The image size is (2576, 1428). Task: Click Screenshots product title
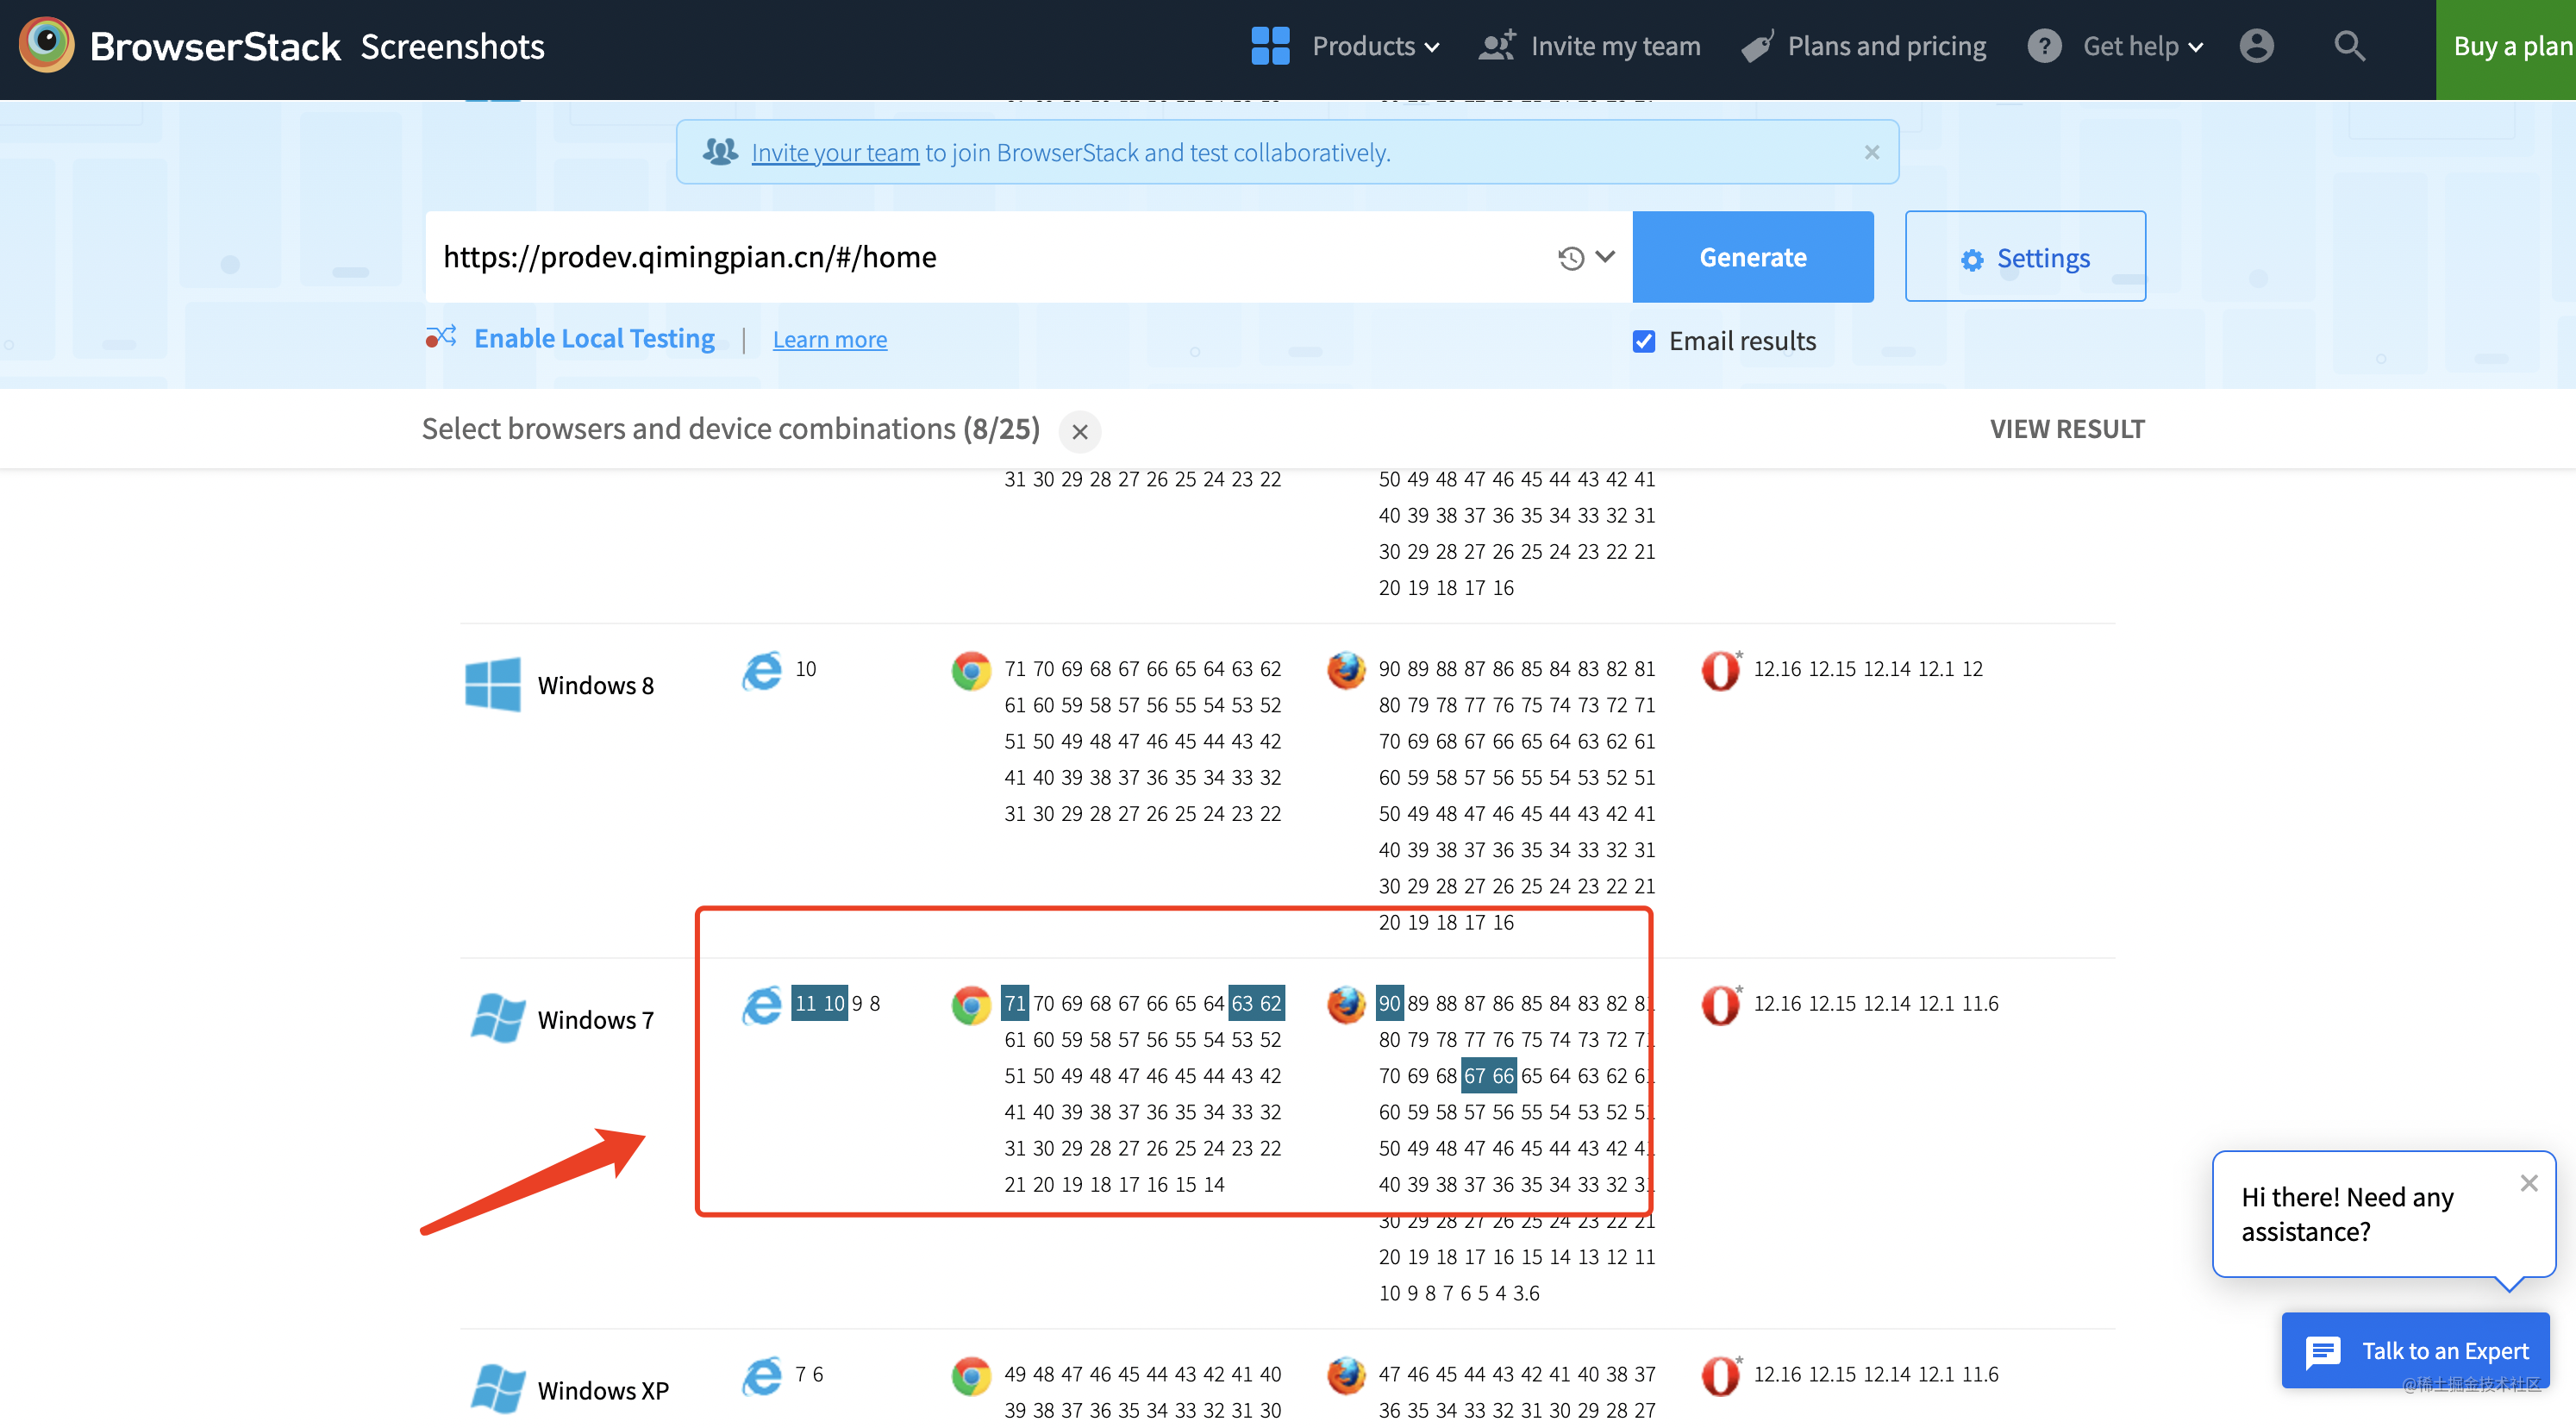click(x=452, y=46)
